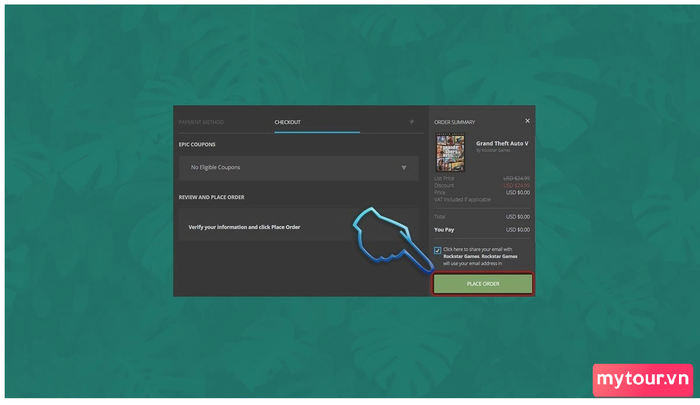Toggle the share email with Rockstar Games checkbox
The image size is (700, 405).
tap(438, 251)
